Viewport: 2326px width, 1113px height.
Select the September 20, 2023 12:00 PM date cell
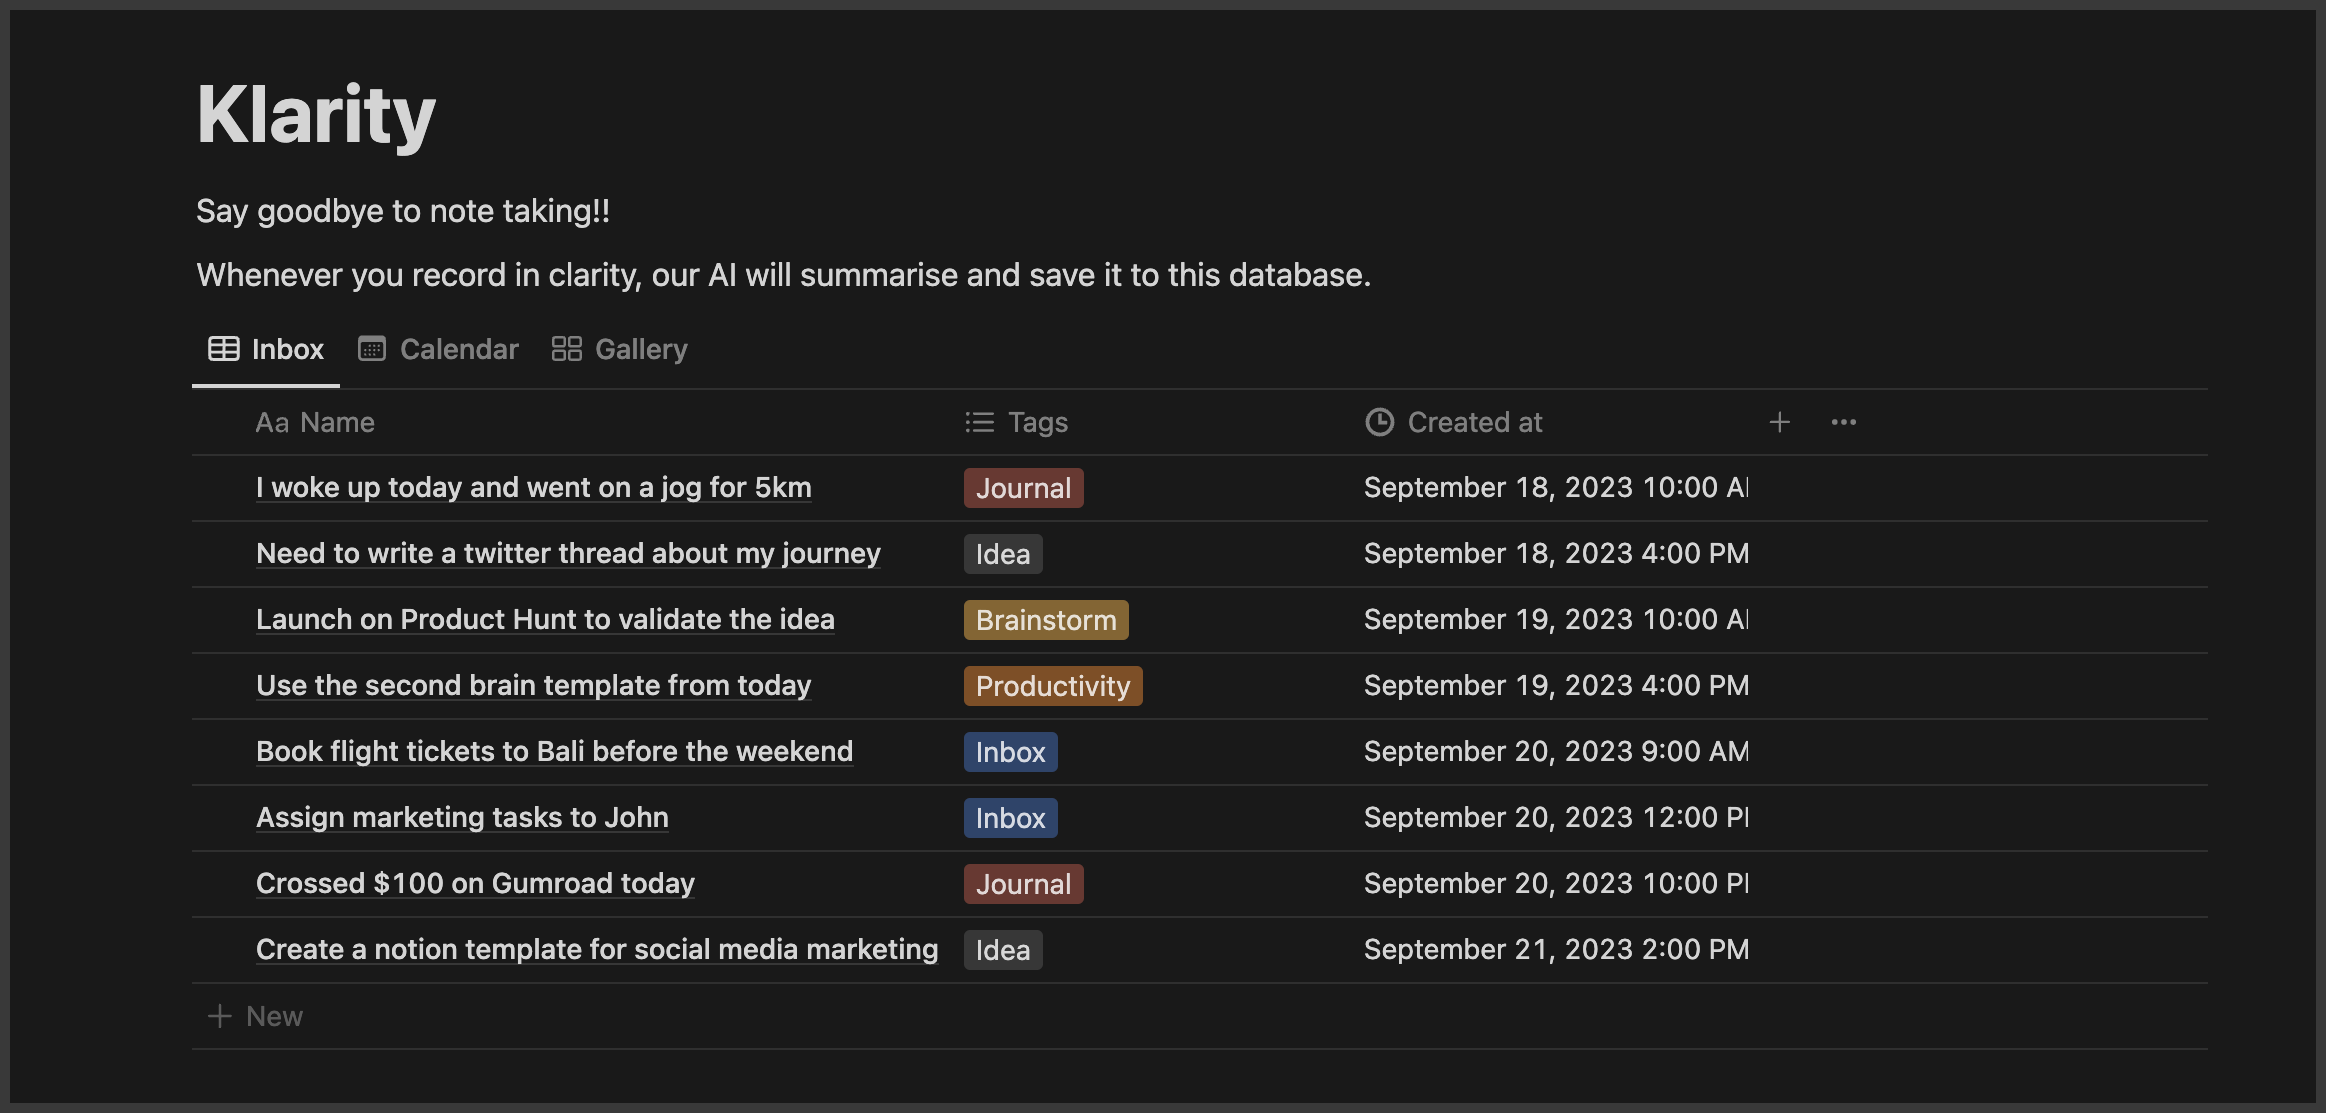[1556, 817]
